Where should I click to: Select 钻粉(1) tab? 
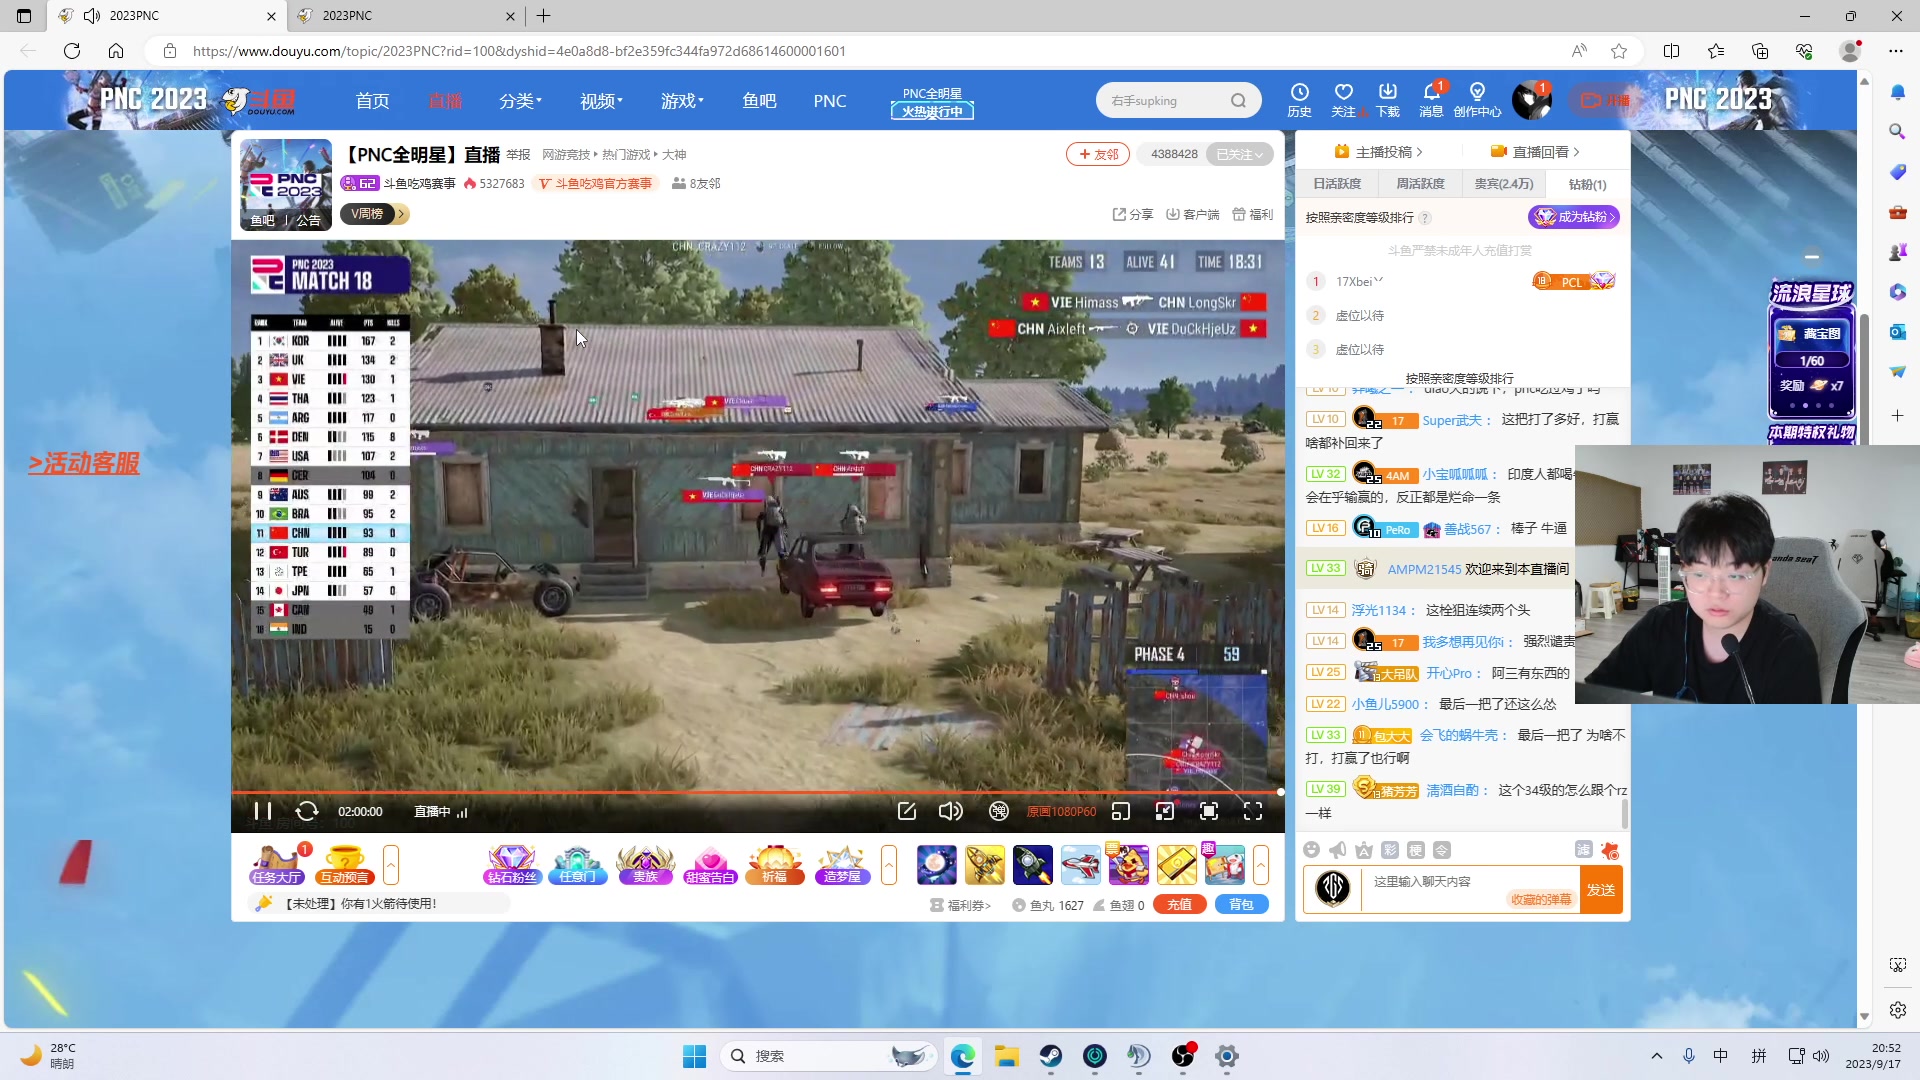pyautogui.click(x=1587, y=184)
